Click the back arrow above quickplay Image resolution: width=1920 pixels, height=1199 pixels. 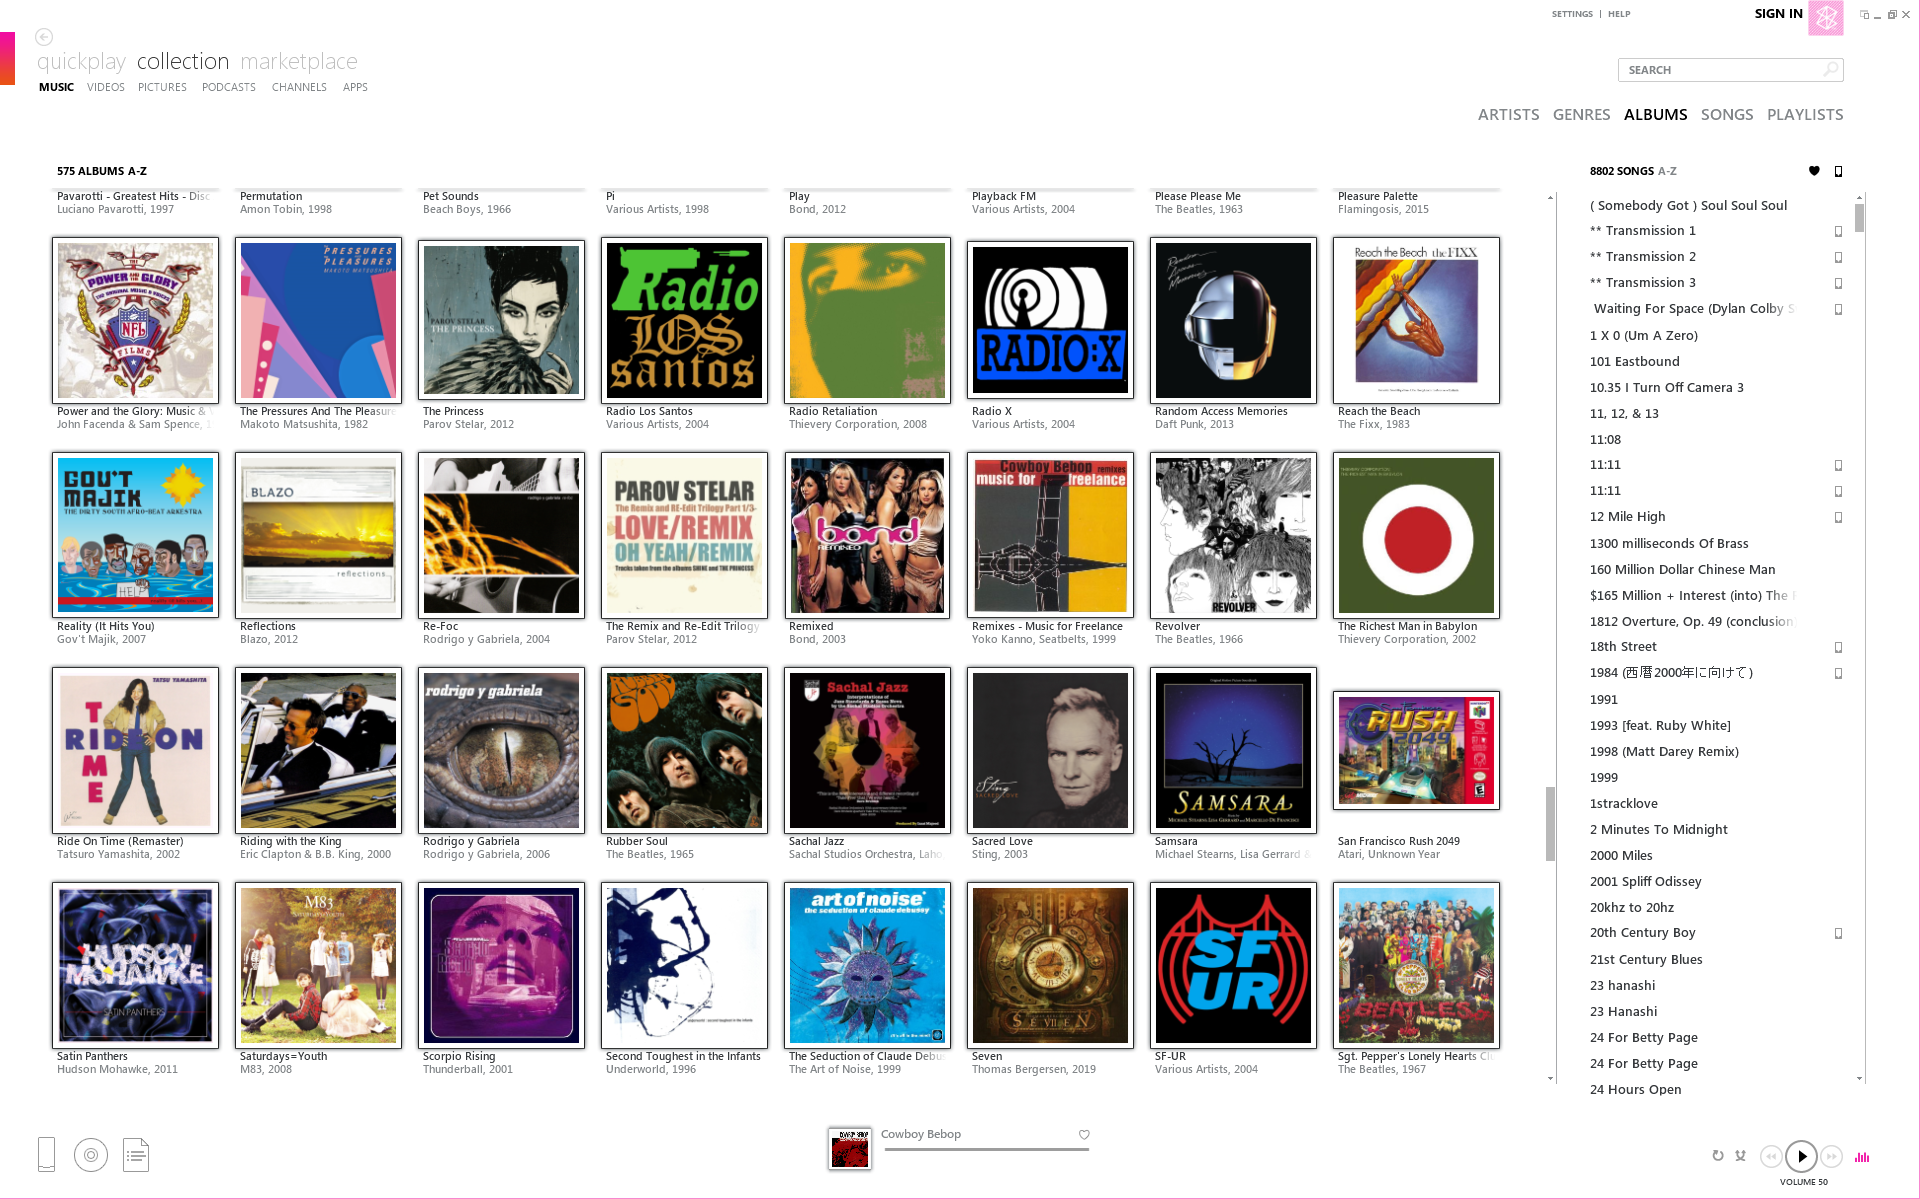pyautogui.click(x=44, y=37)
